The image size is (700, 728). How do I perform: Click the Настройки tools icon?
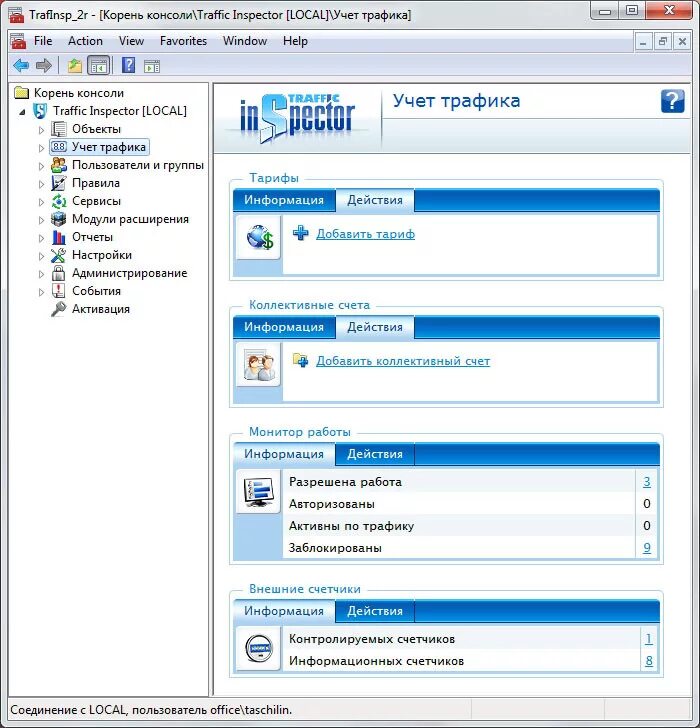pos(58,255)
